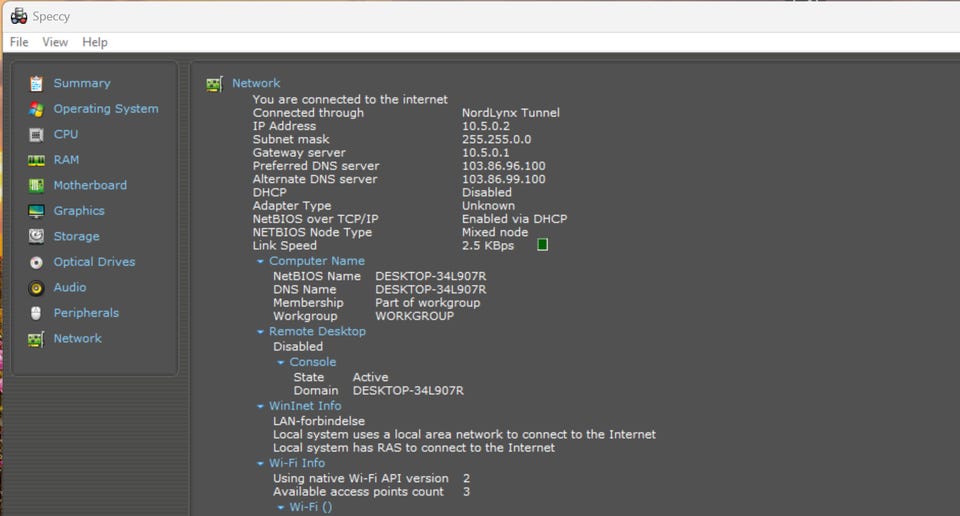Collapse the Remote Desktop section
Screen dimensions: 960x516
(260, 332)
